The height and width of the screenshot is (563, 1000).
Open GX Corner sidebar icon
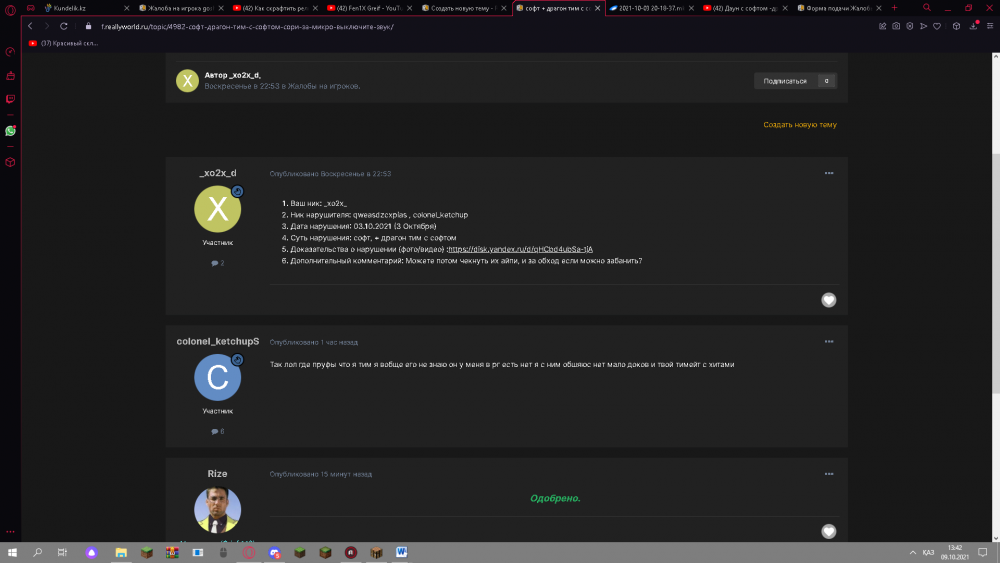(10, 52)
